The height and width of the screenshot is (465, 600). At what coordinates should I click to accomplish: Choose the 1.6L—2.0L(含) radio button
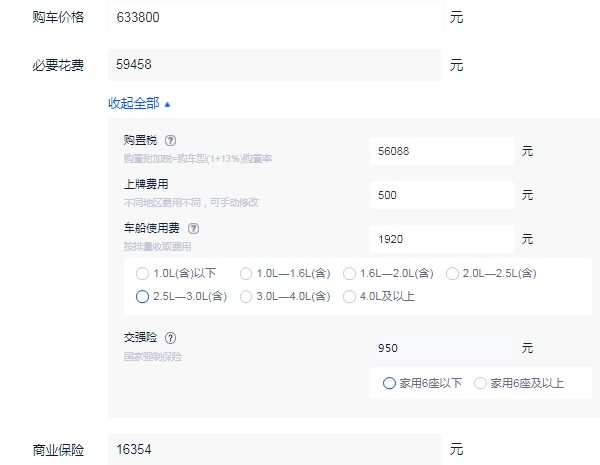click(349, 273)
